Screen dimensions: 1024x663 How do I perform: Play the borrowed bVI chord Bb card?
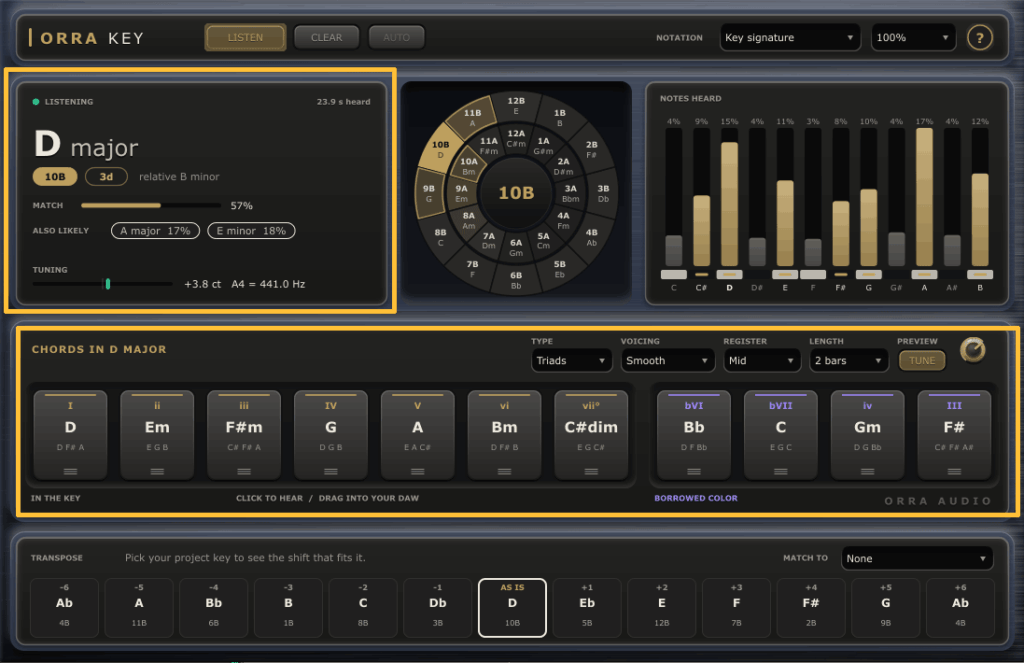(x=694, y=434)
